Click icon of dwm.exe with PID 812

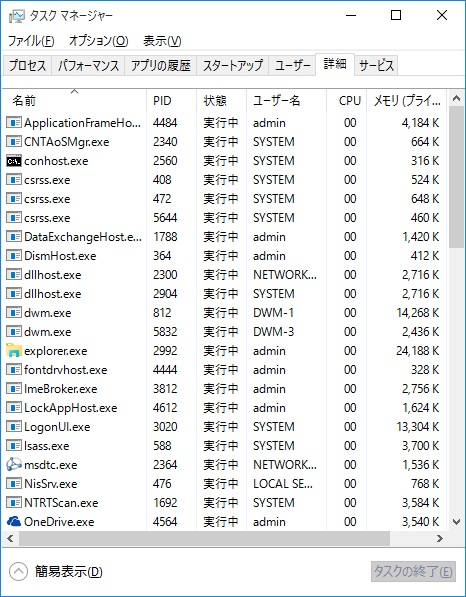[x=14, y=313]
